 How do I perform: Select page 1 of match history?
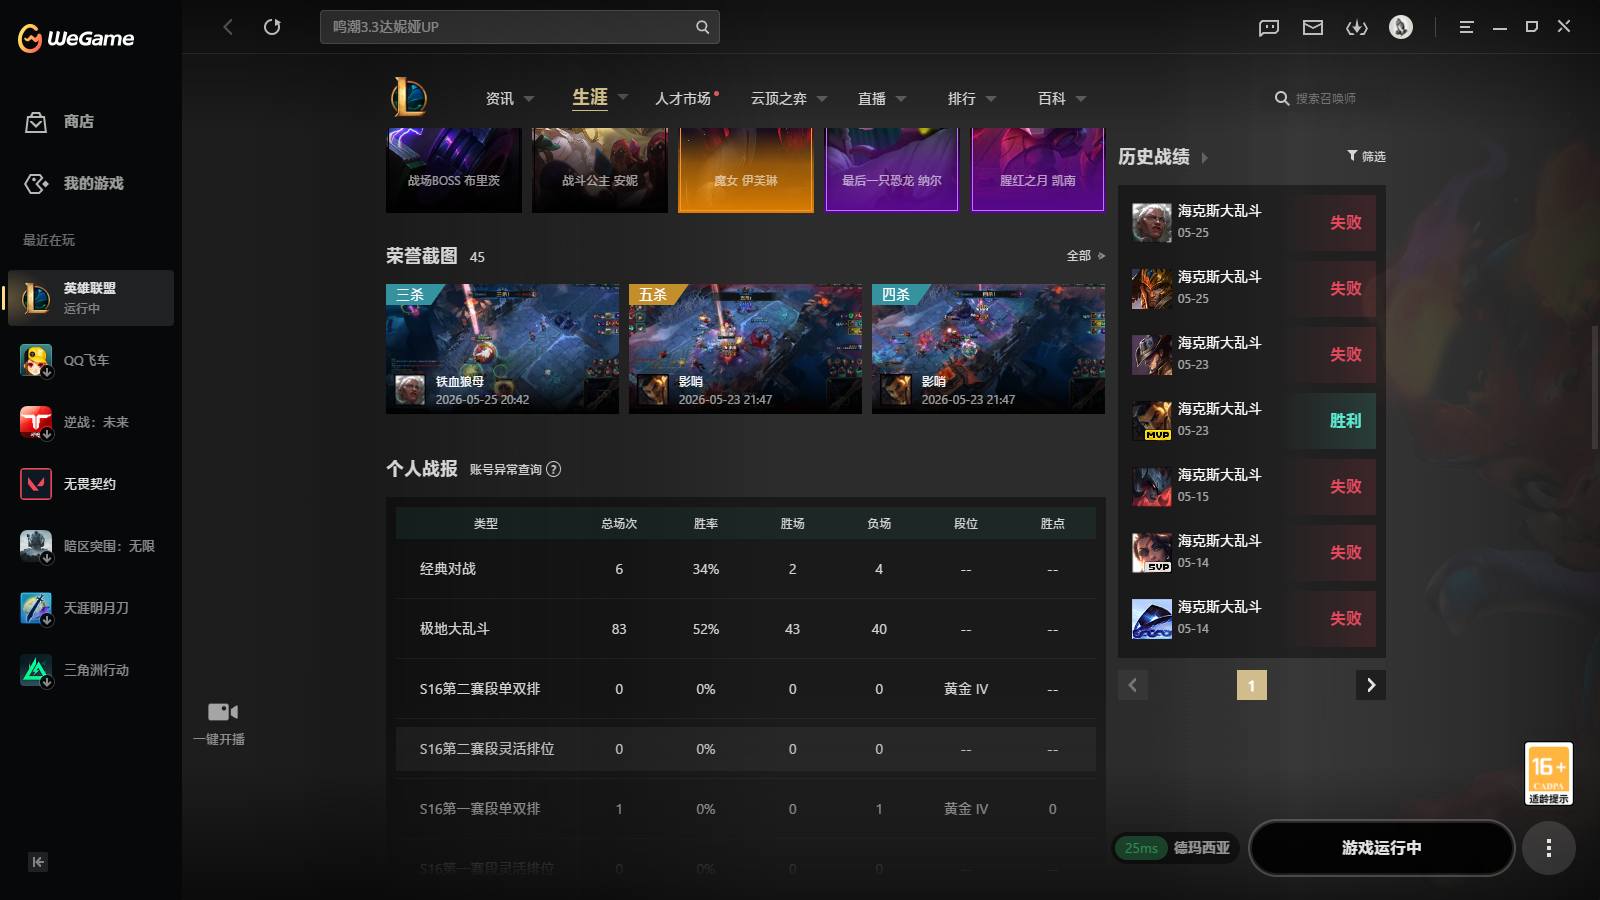click(1252, 685)
